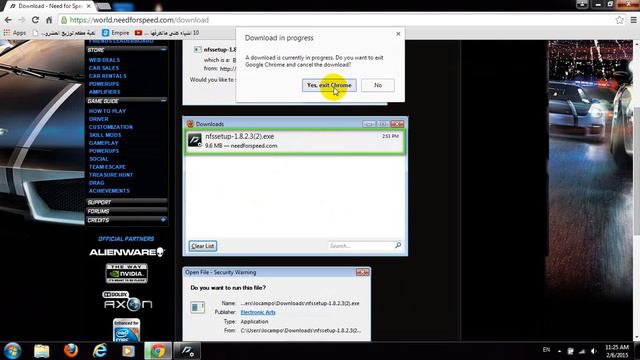The height and width of the screenshot is (360, 640).
Task: Open SOCIAL guide link
Action: click(99, 159)
